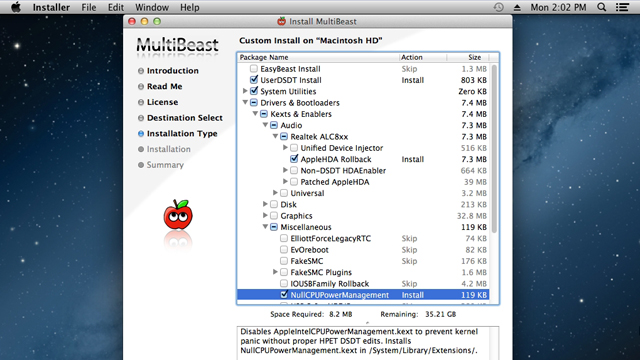Select the EvOreboot row
Screen dimensions: 640x360
[363, 249]
